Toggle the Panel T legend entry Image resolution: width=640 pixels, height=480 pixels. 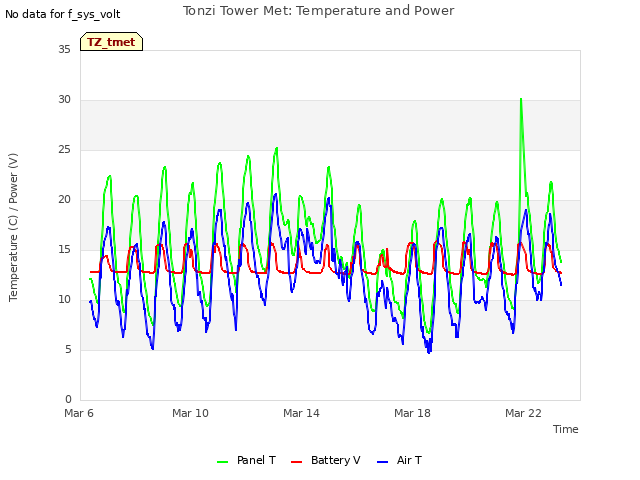coord(247,460)
